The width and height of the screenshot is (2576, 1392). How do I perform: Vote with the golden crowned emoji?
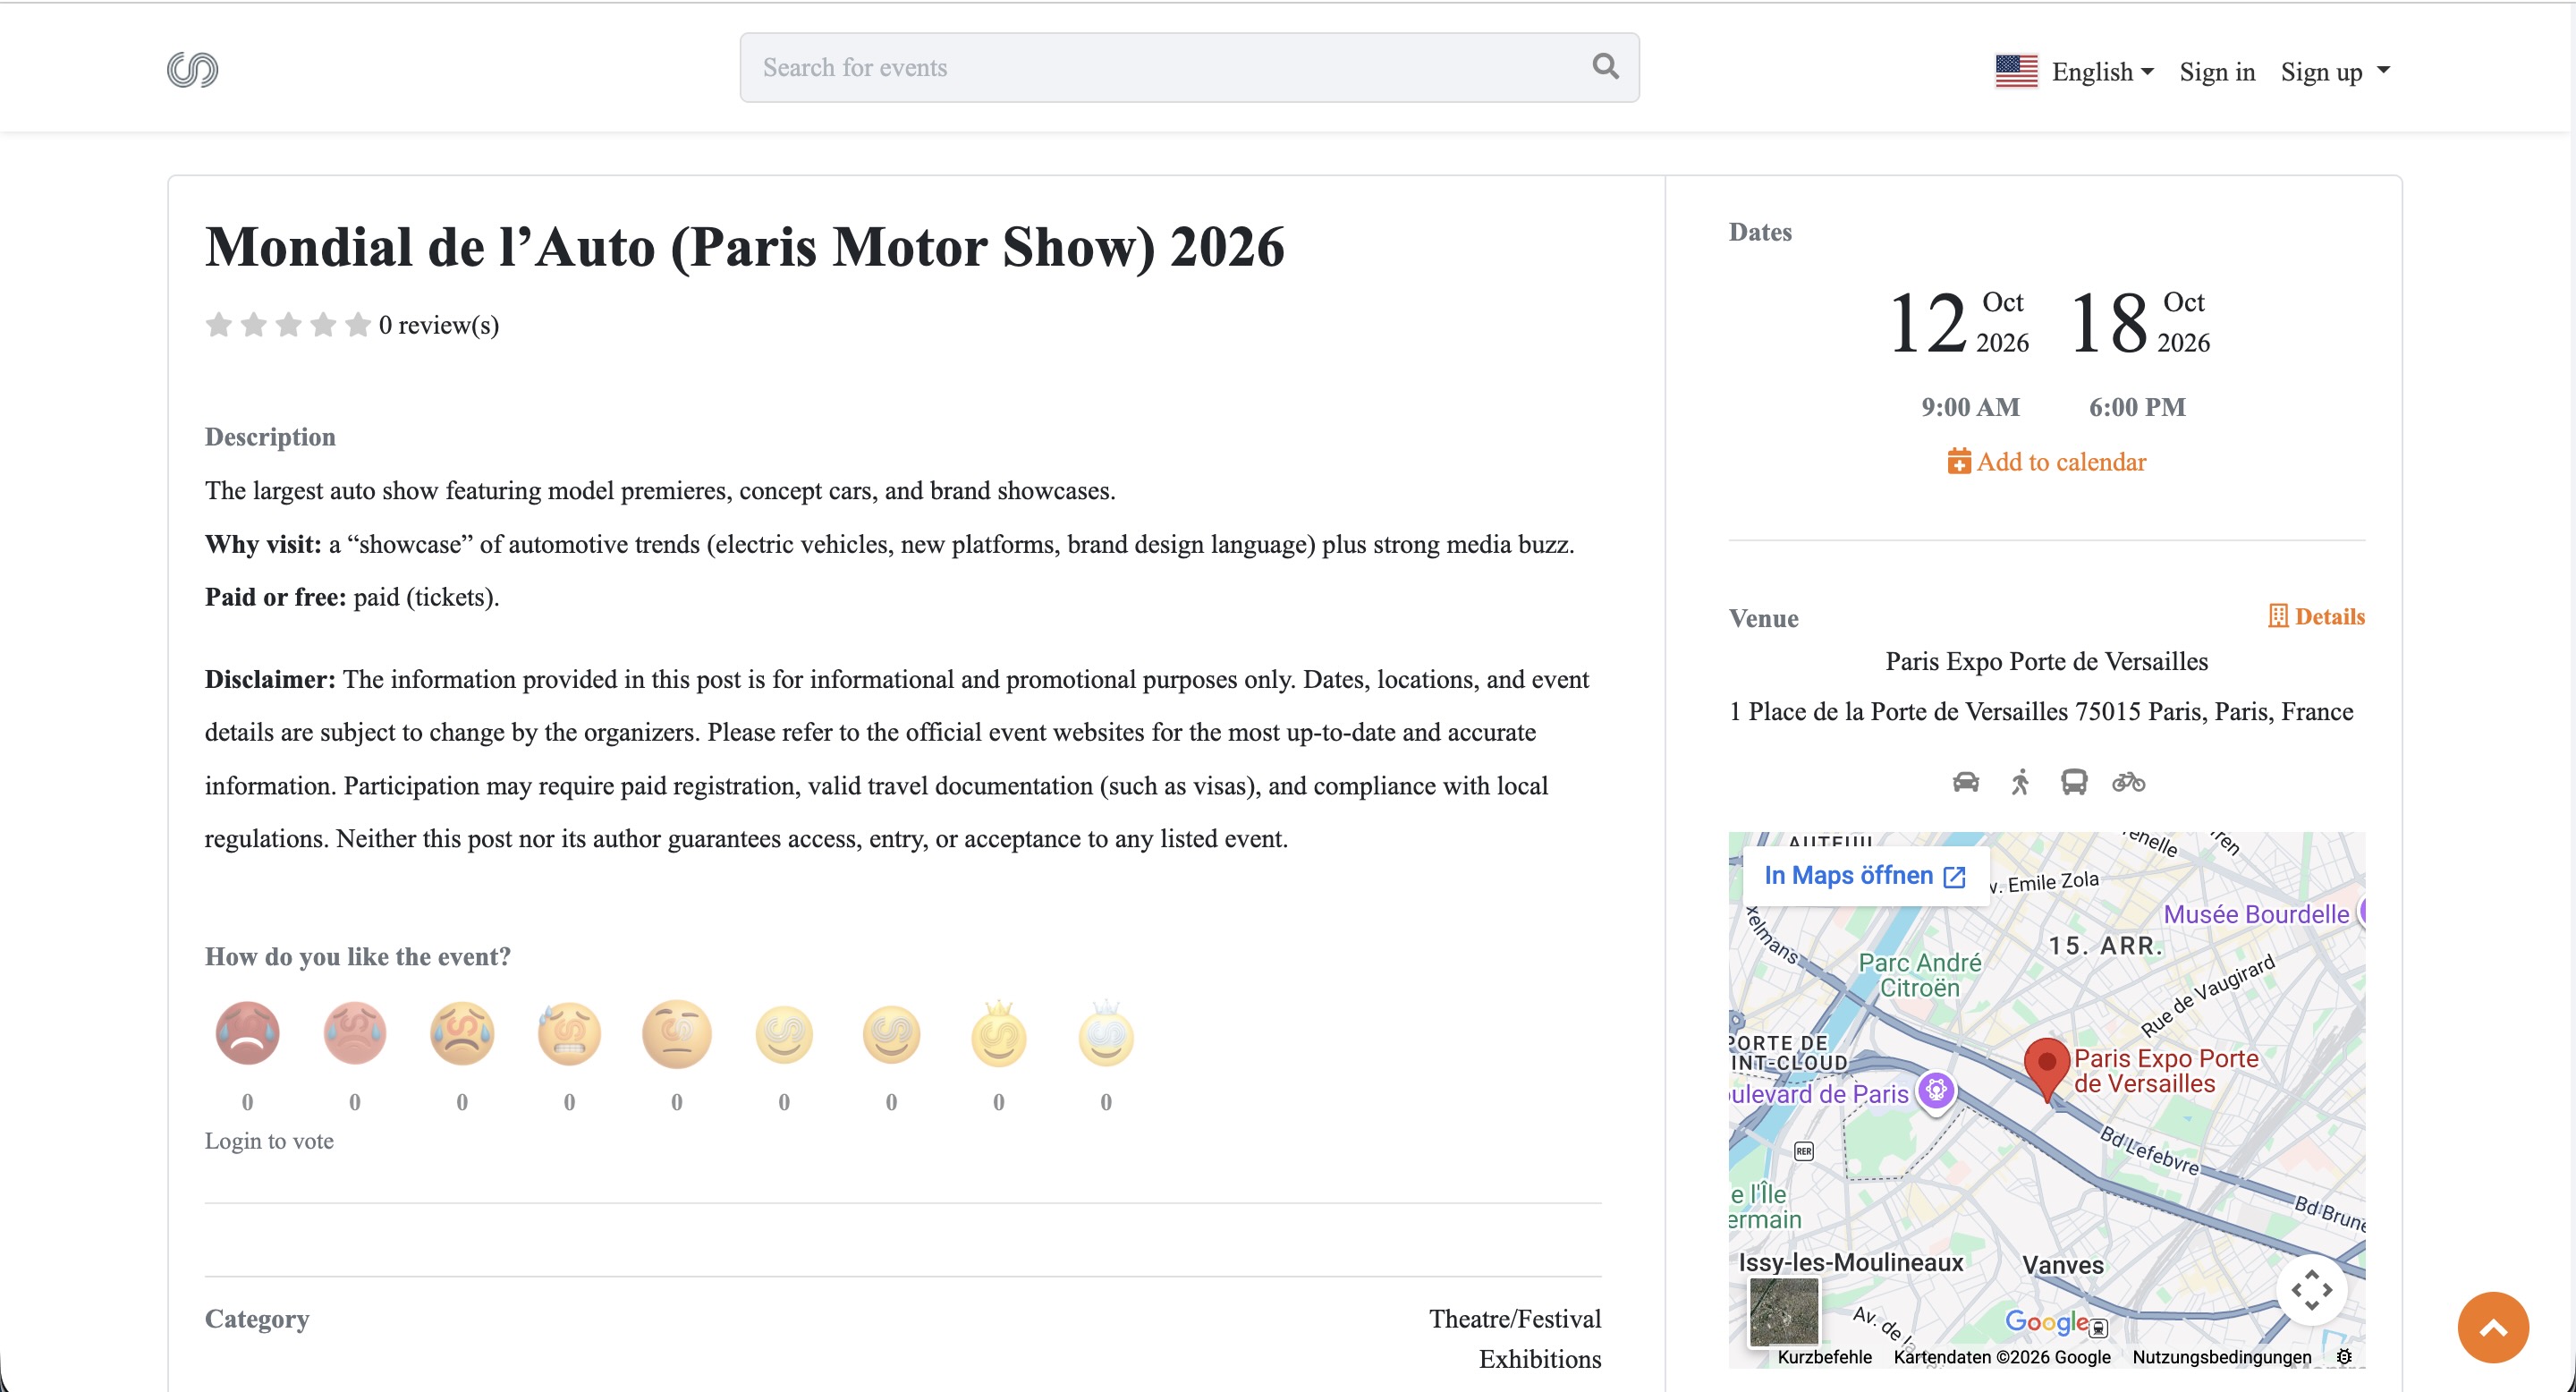[x=999, y=1034]
